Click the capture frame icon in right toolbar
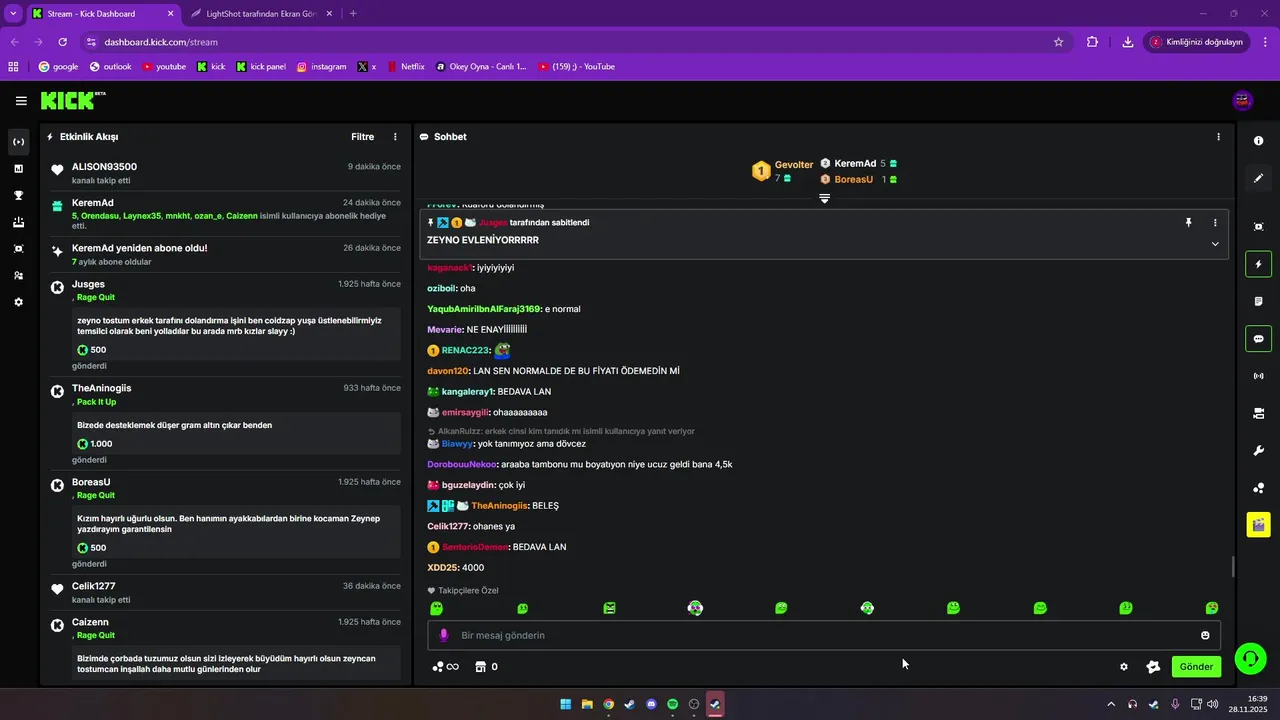This screenshot has height=720, width=1280. point(1258,227)
